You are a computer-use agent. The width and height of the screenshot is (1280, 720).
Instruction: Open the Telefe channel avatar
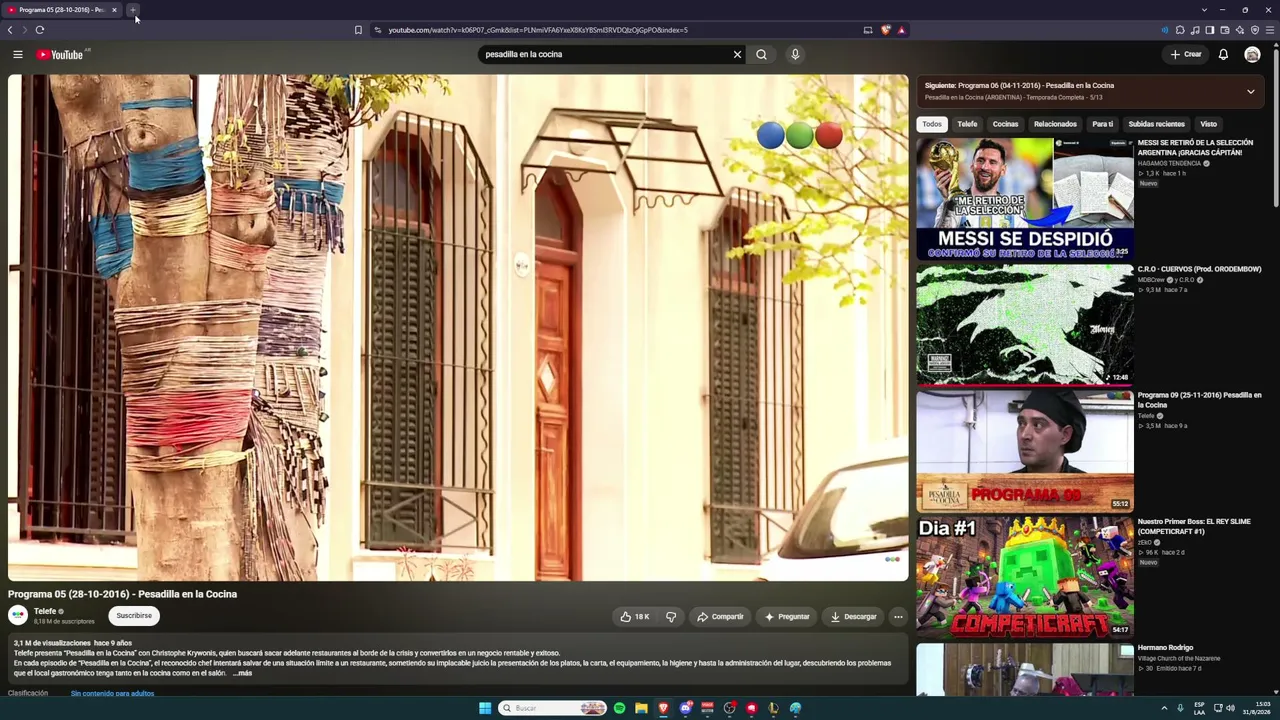coord(18,616)
